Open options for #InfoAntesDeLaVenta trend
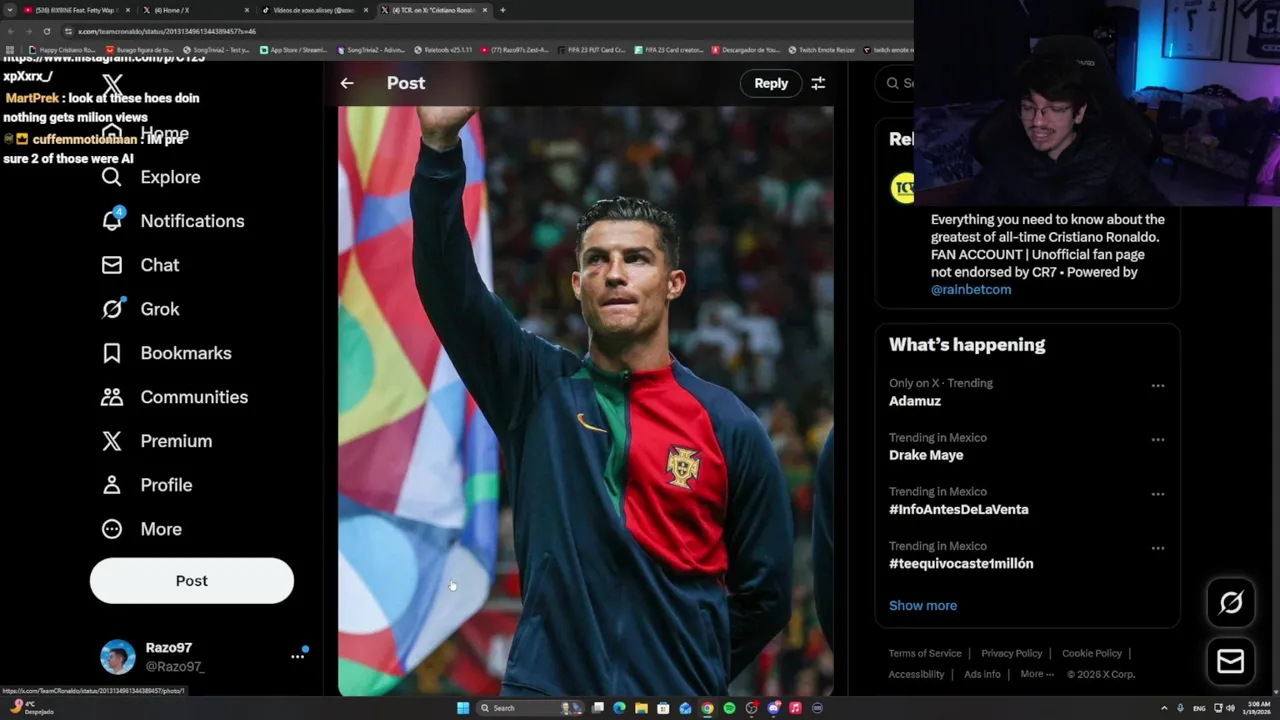The width and height of the screenshot is (1280, 720). click(x=1158, y=494)
